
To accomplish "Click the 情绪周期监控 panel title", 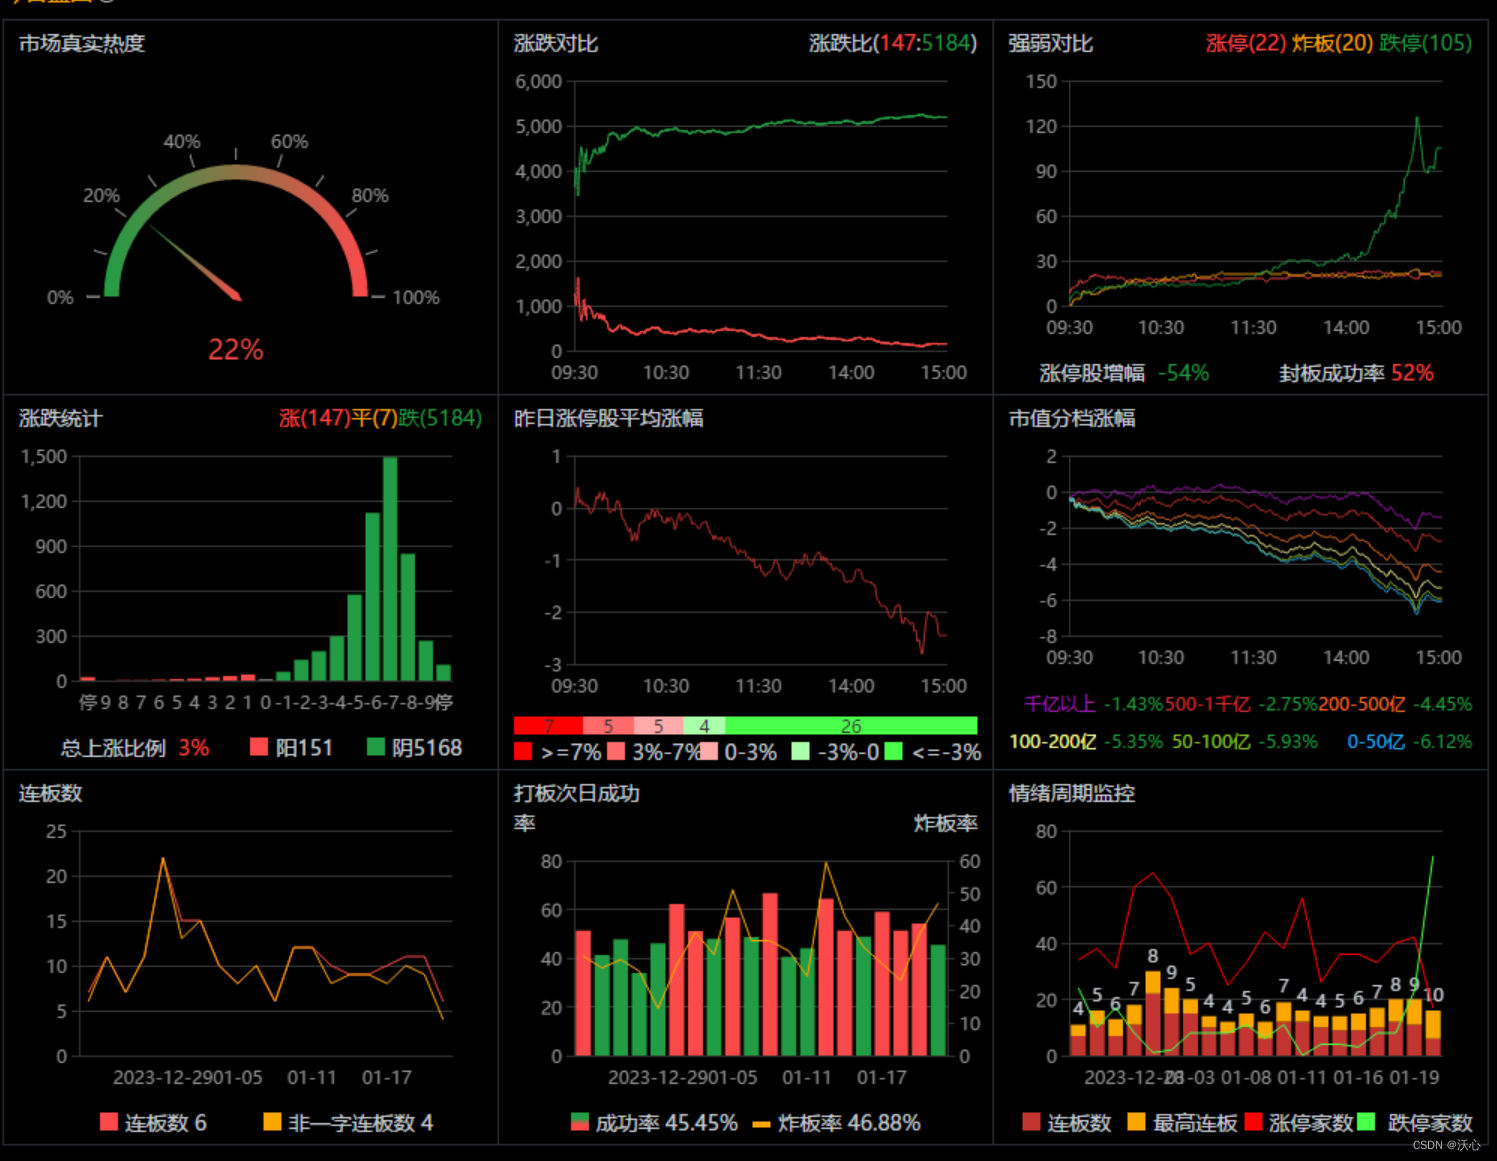I will (1072, 794).
